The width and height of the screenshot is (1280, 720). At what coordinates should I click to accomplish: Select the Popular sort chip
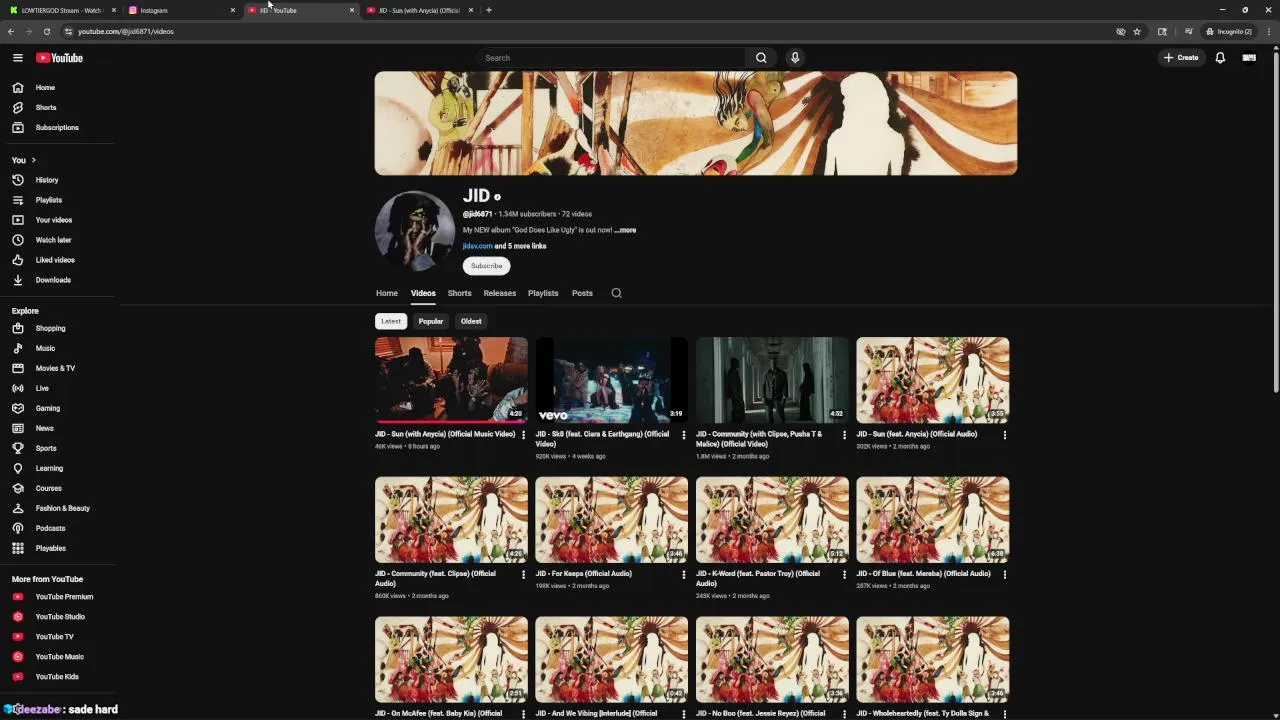(431, 321)
